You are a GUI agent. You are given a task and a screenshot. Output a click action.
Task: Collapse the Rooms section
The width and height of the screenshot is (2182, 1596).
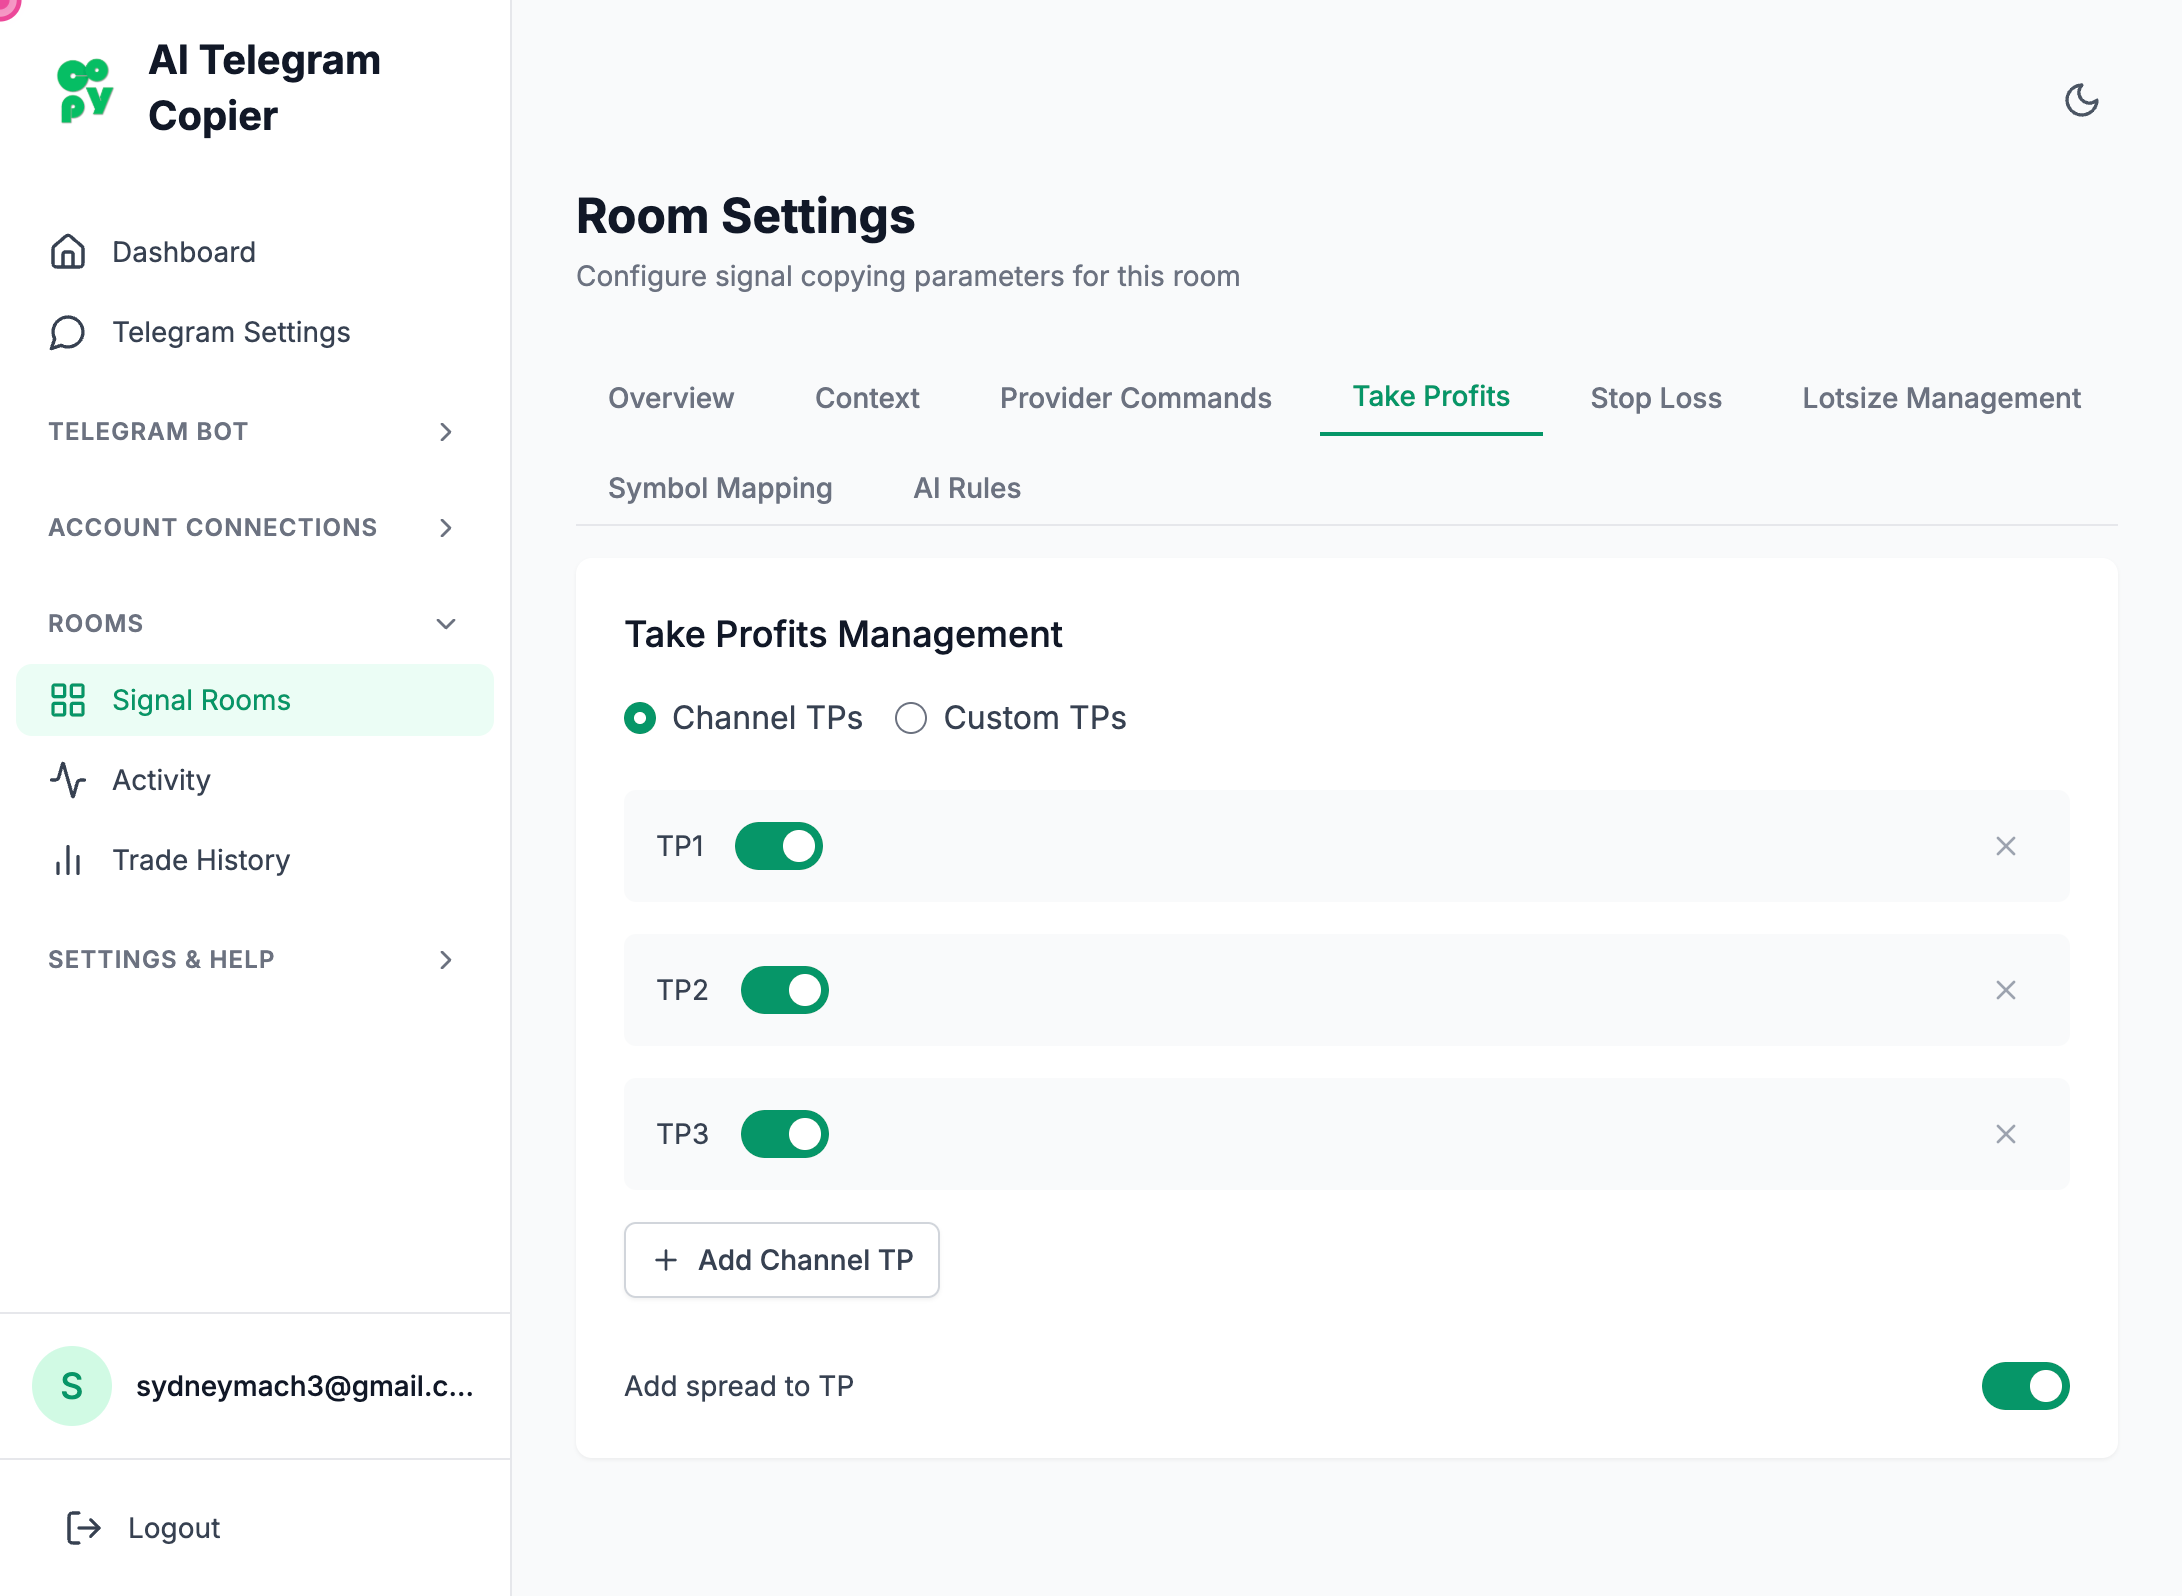pos(446,624)
